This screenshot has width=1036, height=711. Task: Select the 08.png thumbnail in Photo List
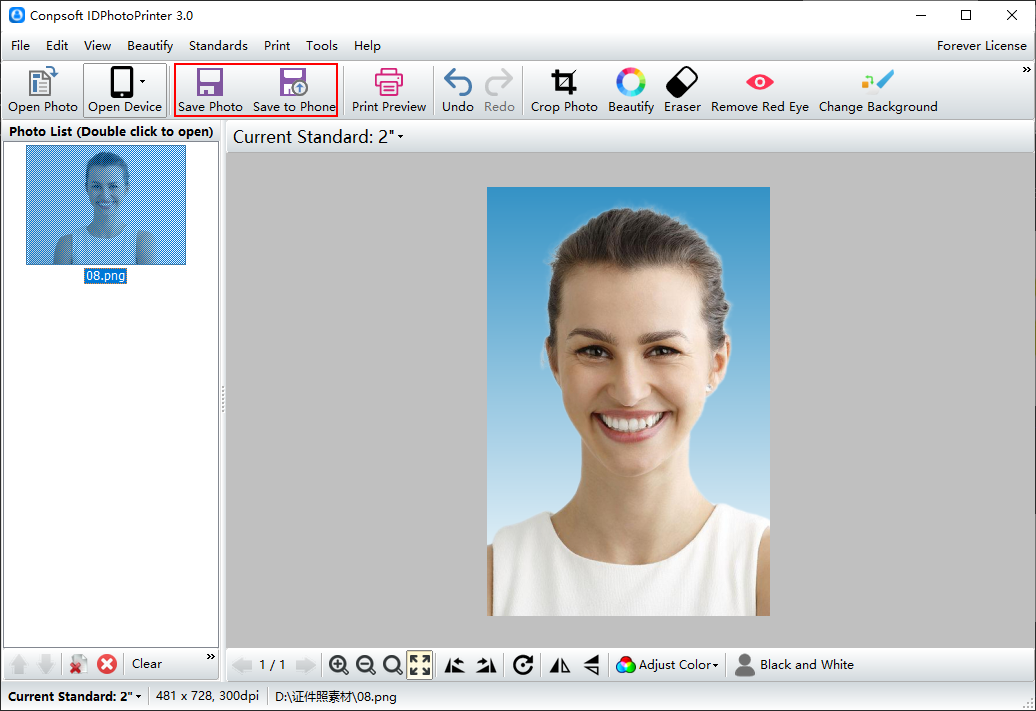(x=106, y=205)
